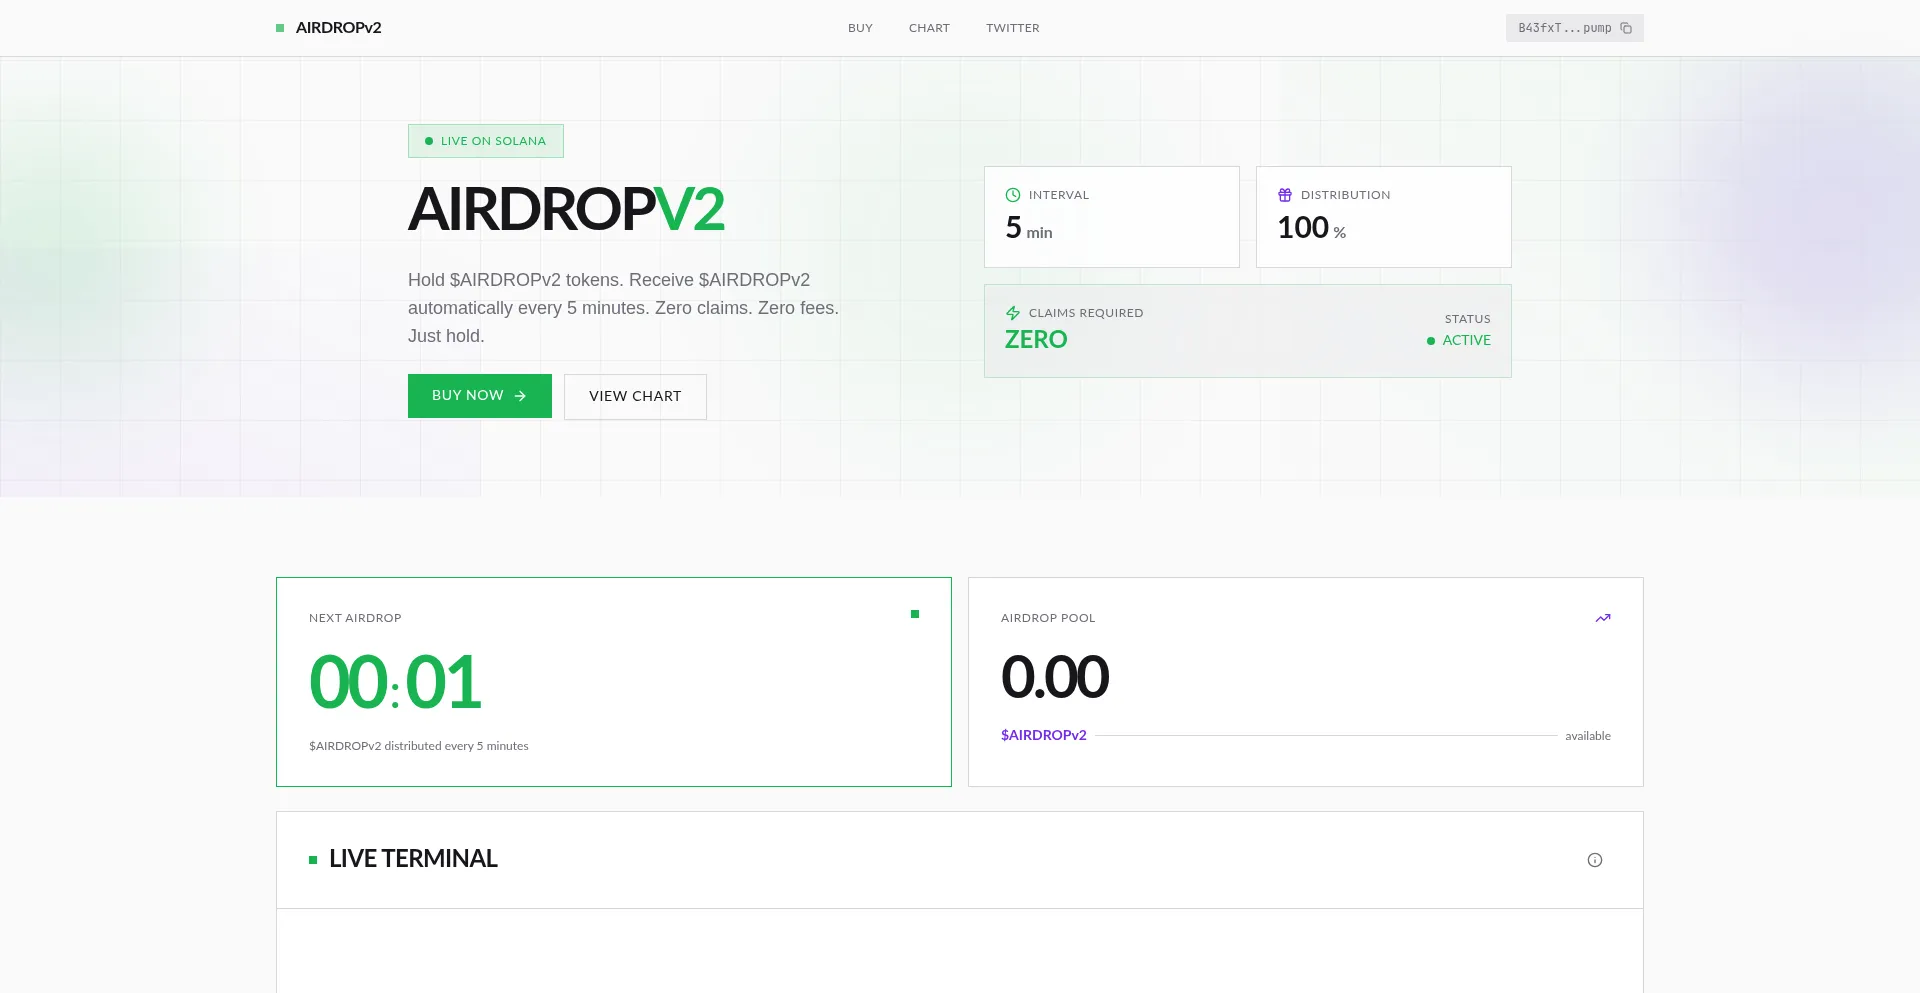The width and height of the screenshot is (1920, 993).
Task: Click the LIVE ON SOLANA badge
Action: 485,141
